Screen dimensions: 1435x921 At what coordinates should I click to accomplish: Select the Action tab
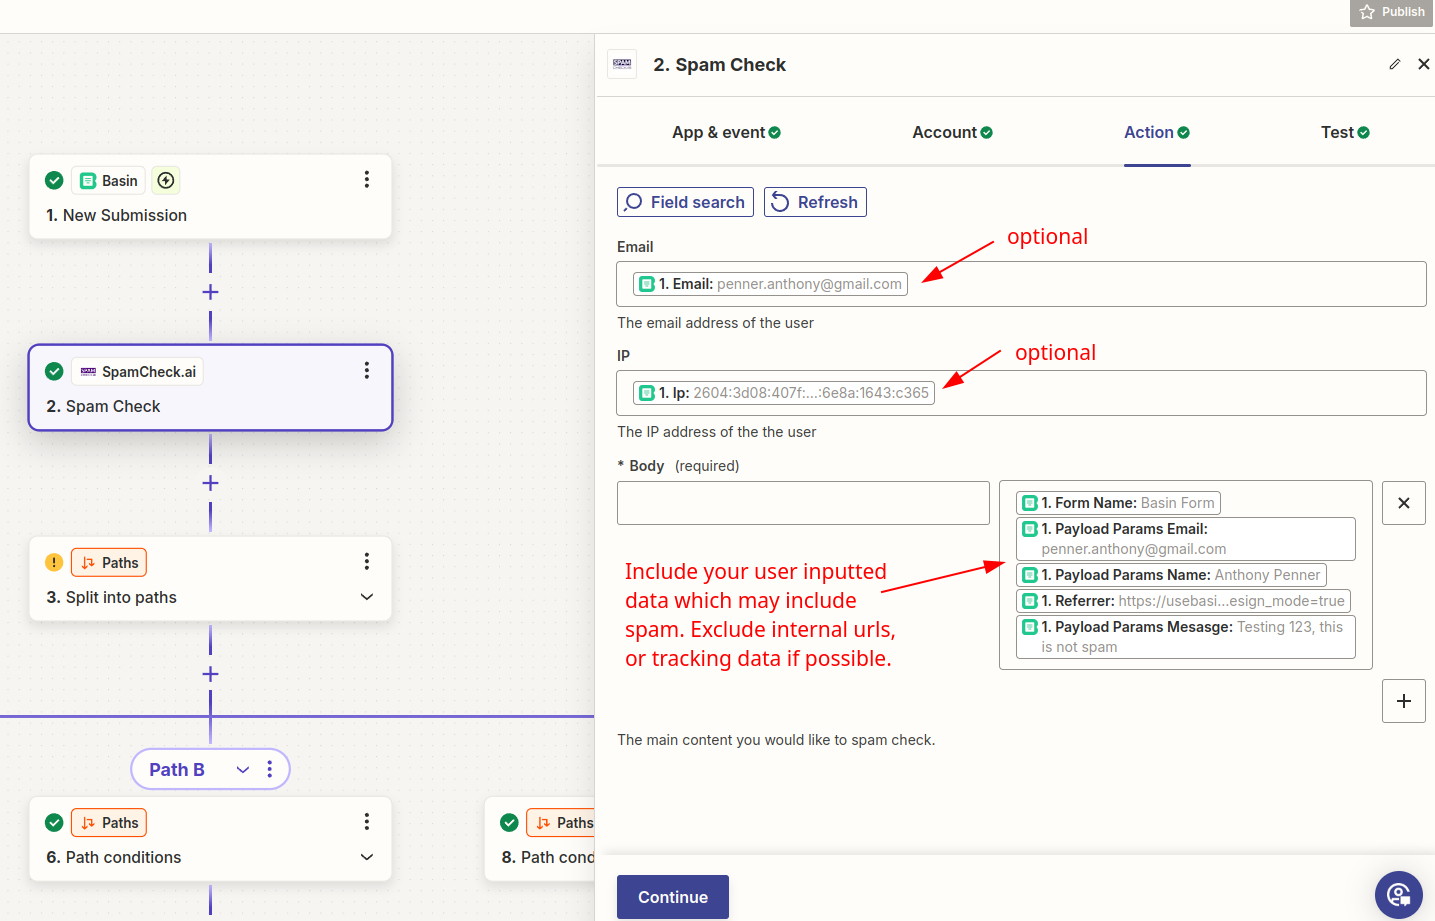pyautogui.click(x=1157, y=132)
